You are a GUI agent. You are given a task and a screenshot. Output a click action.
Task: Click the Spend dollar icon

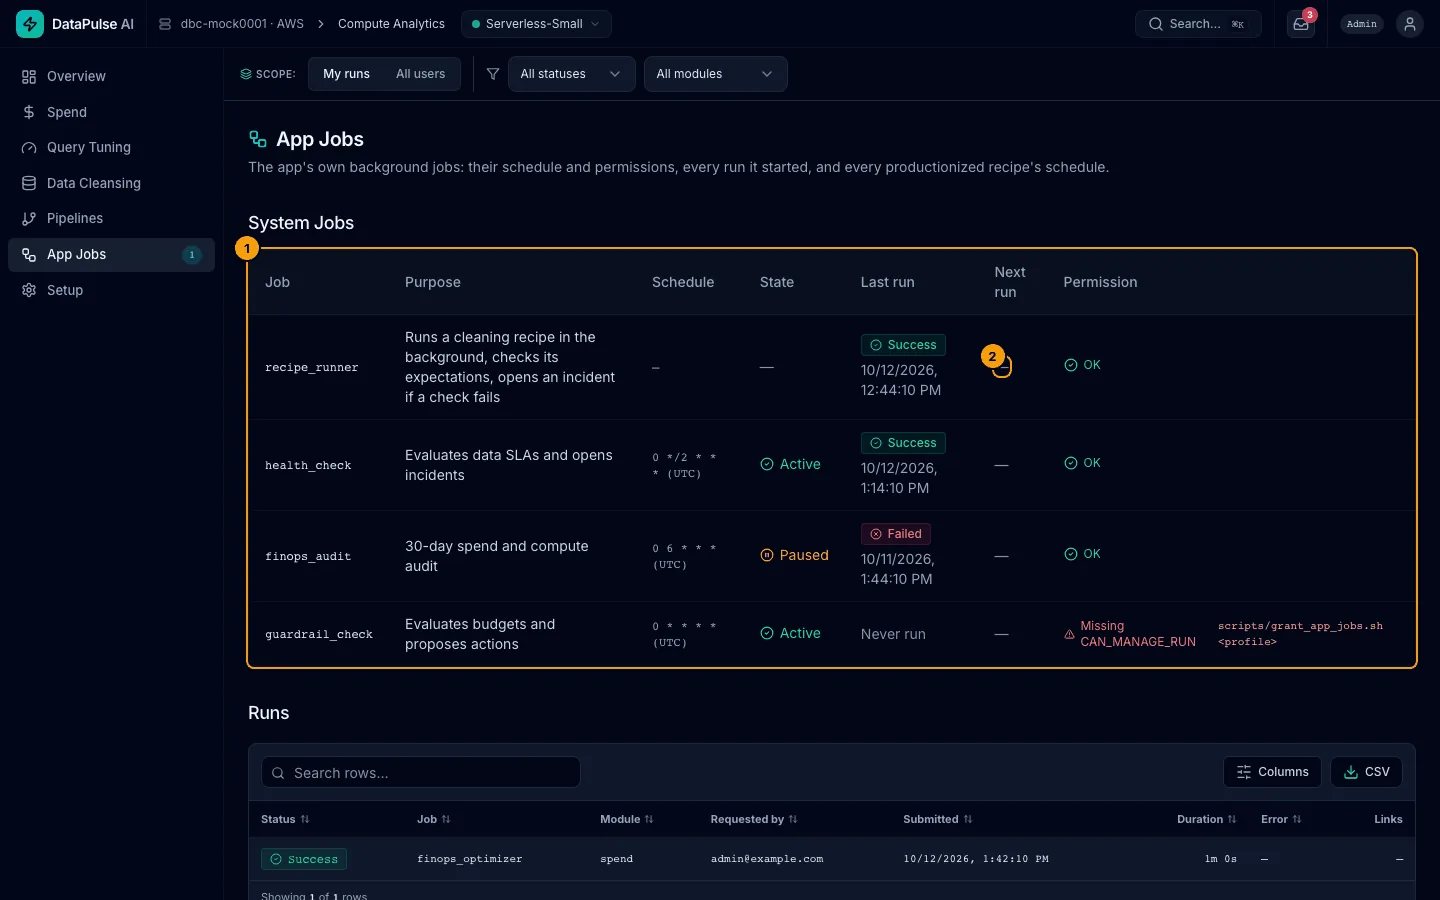coord(29,112)
